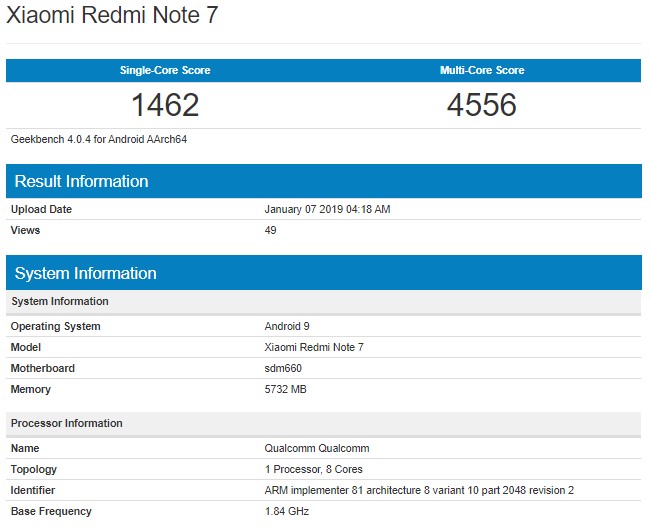Select the Memory label
This screenshot has width=651, height=531.
[x=30, y=389]
